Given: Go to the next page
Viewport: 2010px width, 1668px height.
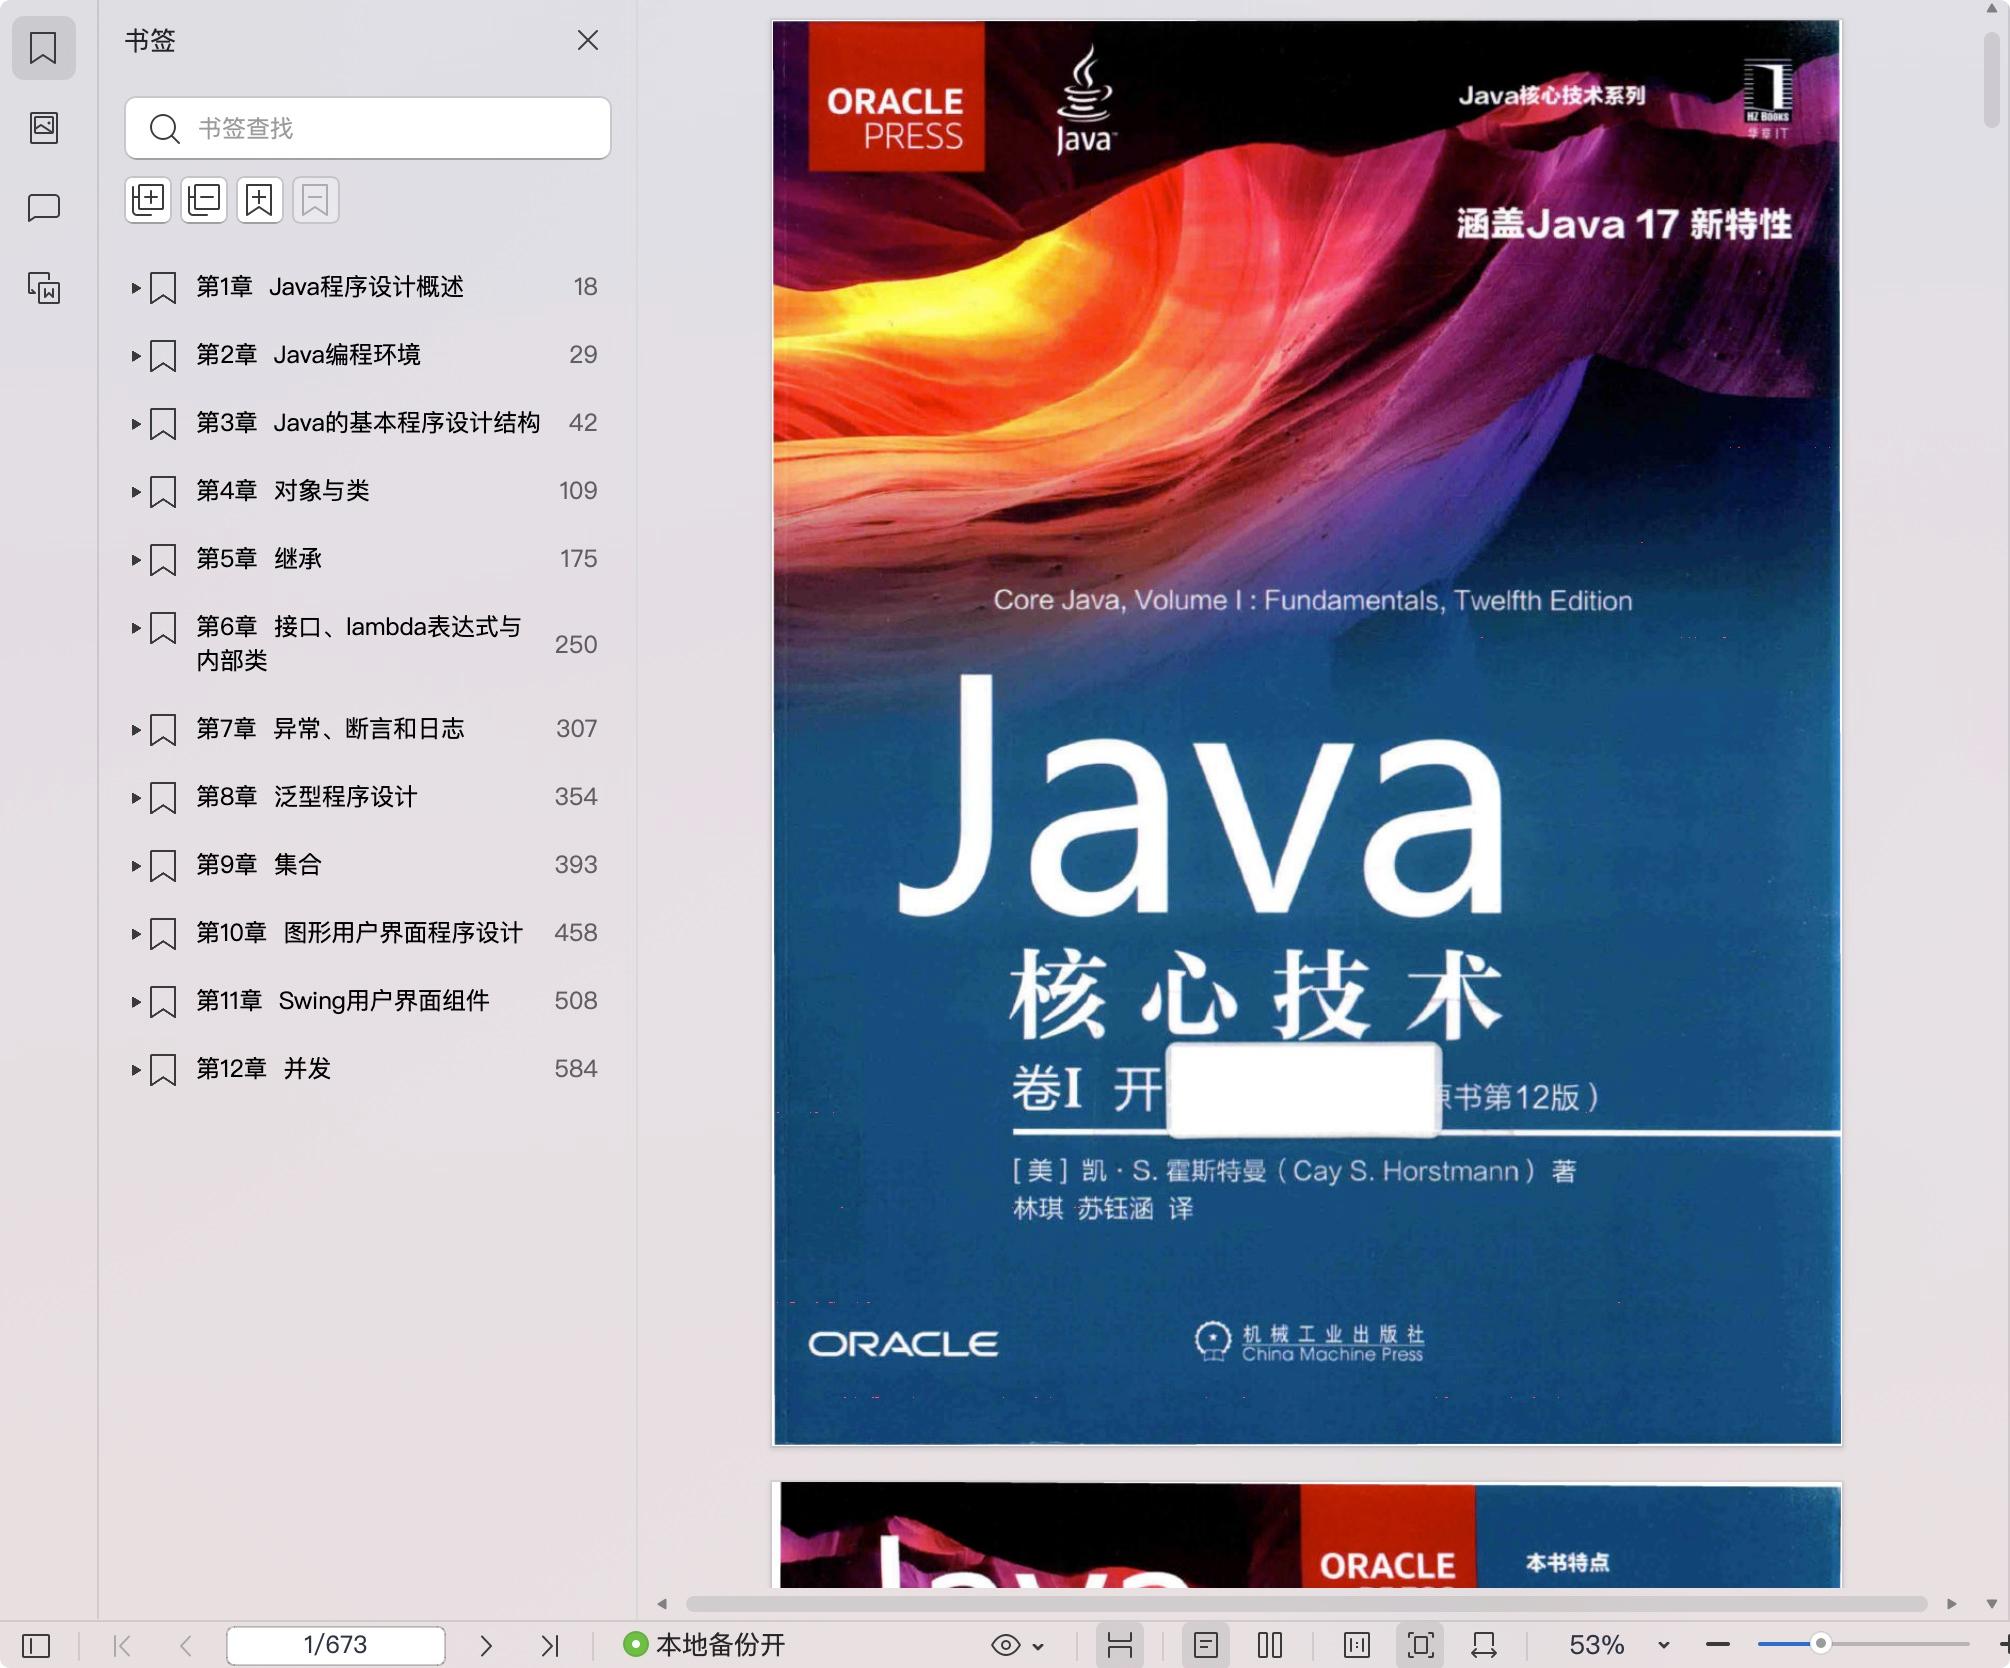Looking at the screenshot, I should (486, 1645).
